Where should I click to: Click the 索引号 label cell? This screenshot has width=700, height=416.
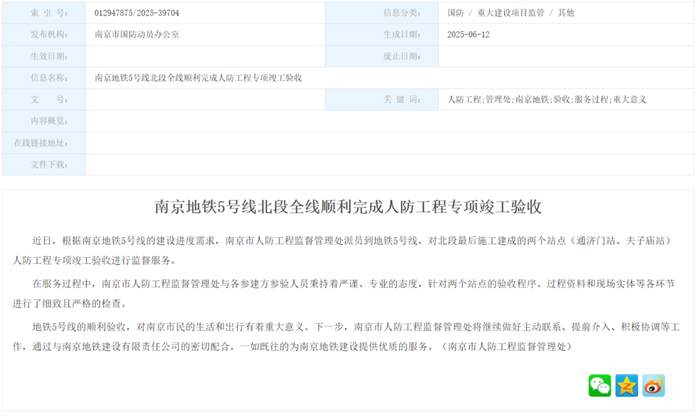pyautogui.click(x=44, y=13)
